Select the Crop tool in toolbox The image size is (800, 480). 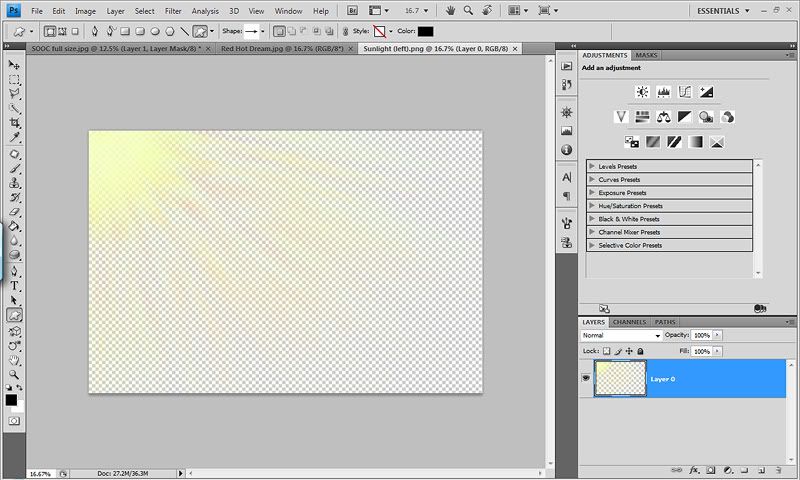coord(15,123)
